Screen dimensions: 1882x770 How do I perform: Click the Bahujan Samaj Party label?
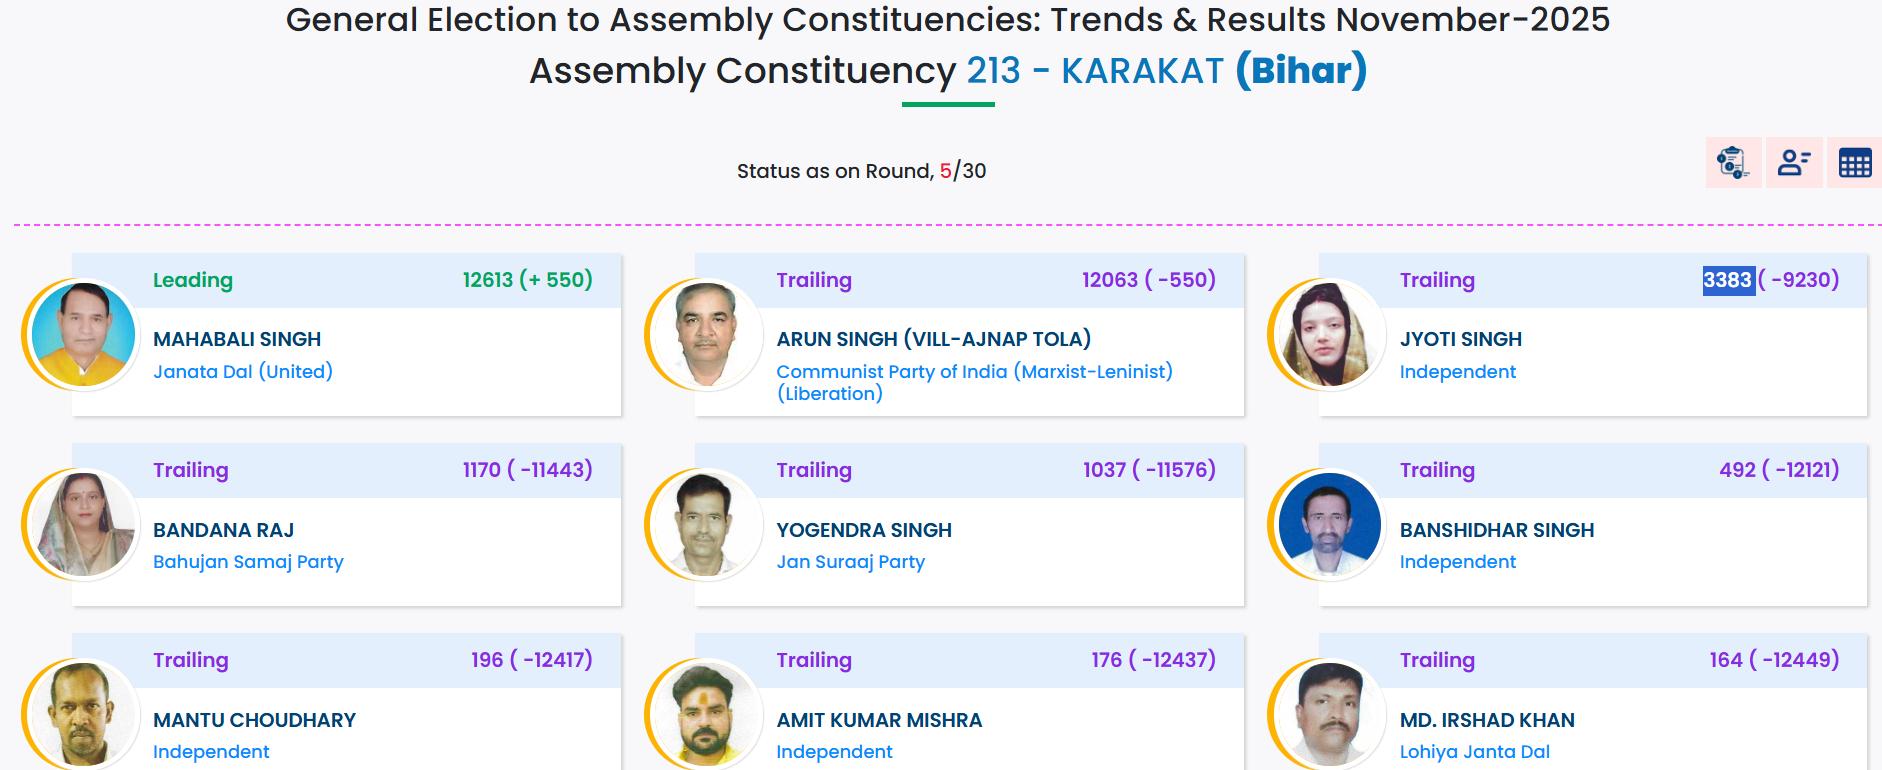tap(248, 562)
